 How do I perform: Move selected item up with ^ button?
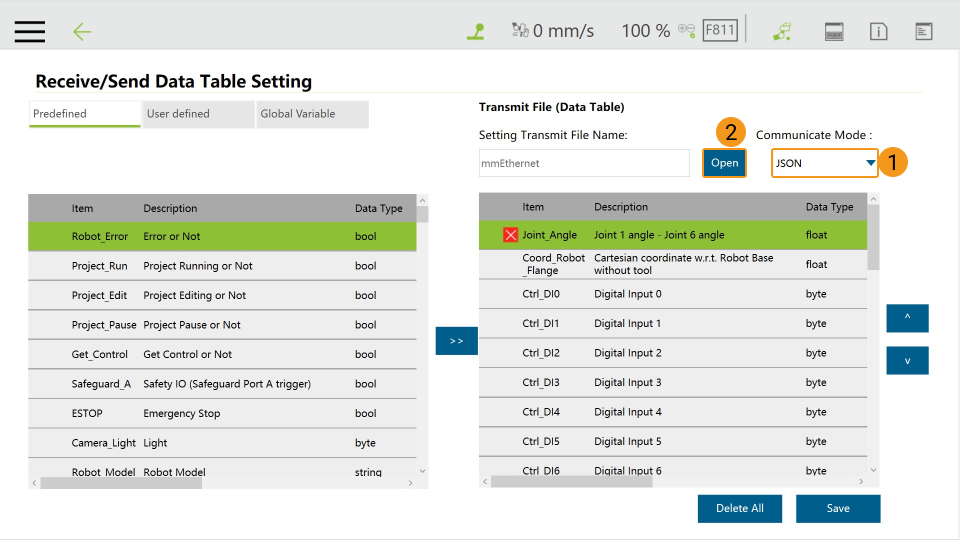(907, 318)
